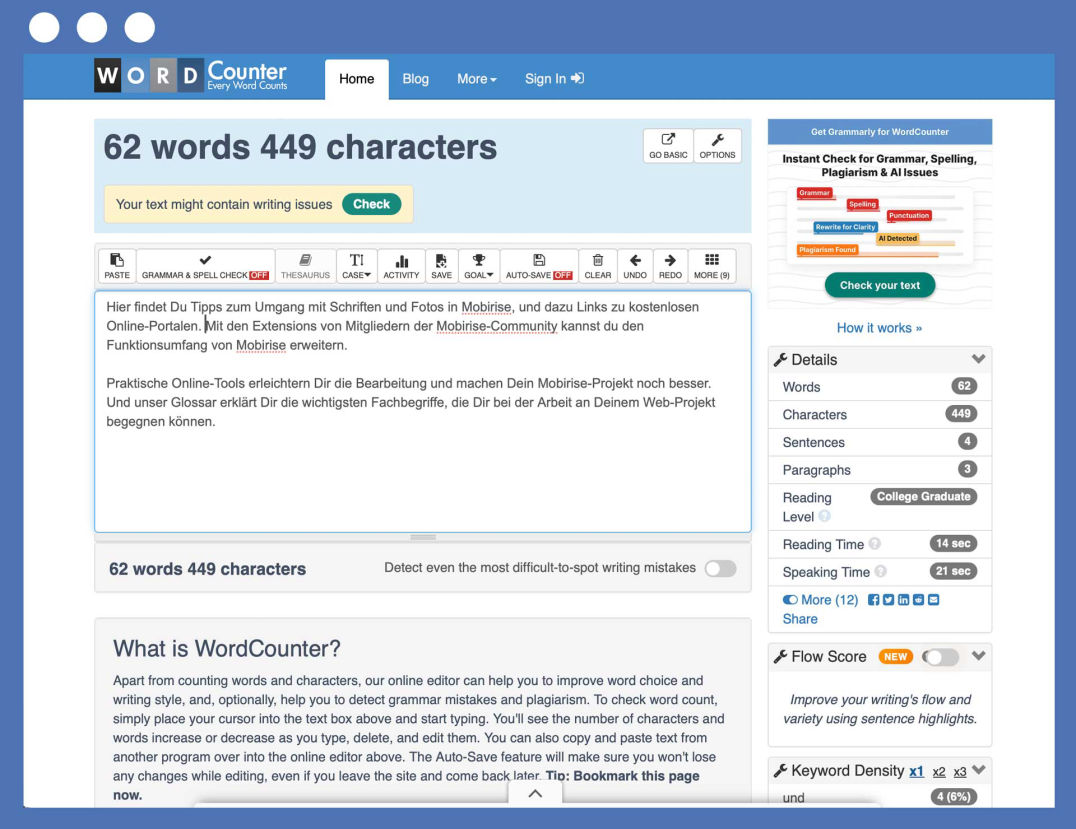Click the green Check button
The height and width of the screenshot is (829, 1076).
coord(371,204)
